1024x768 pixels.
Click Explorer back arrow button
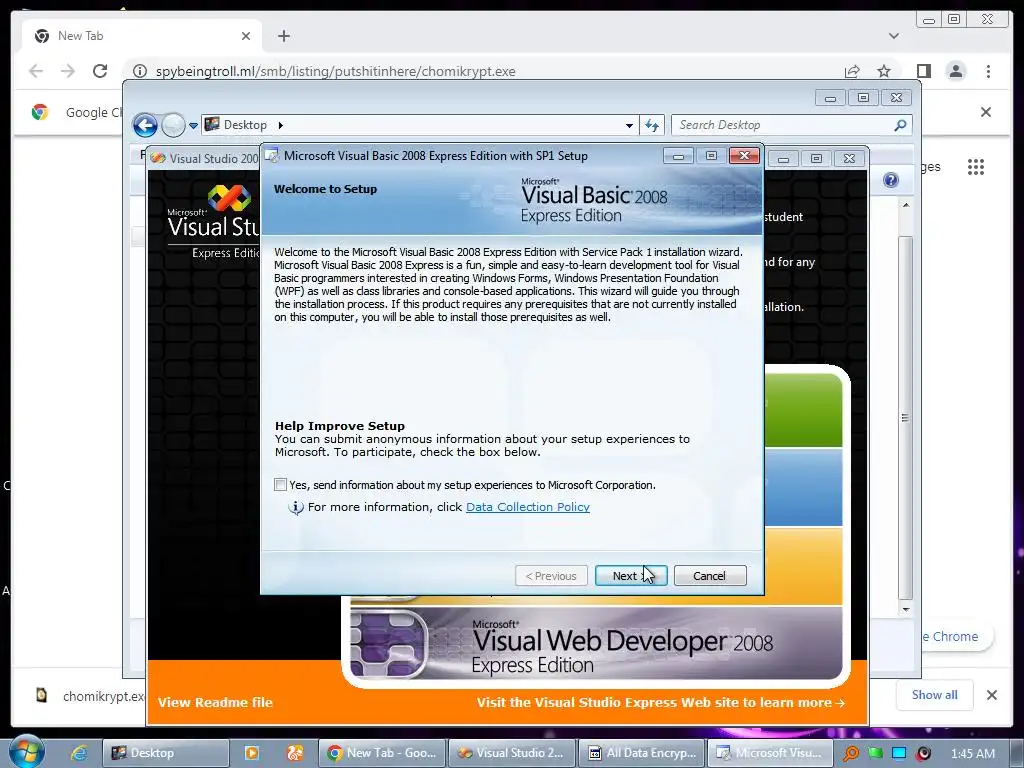point(145,125)
